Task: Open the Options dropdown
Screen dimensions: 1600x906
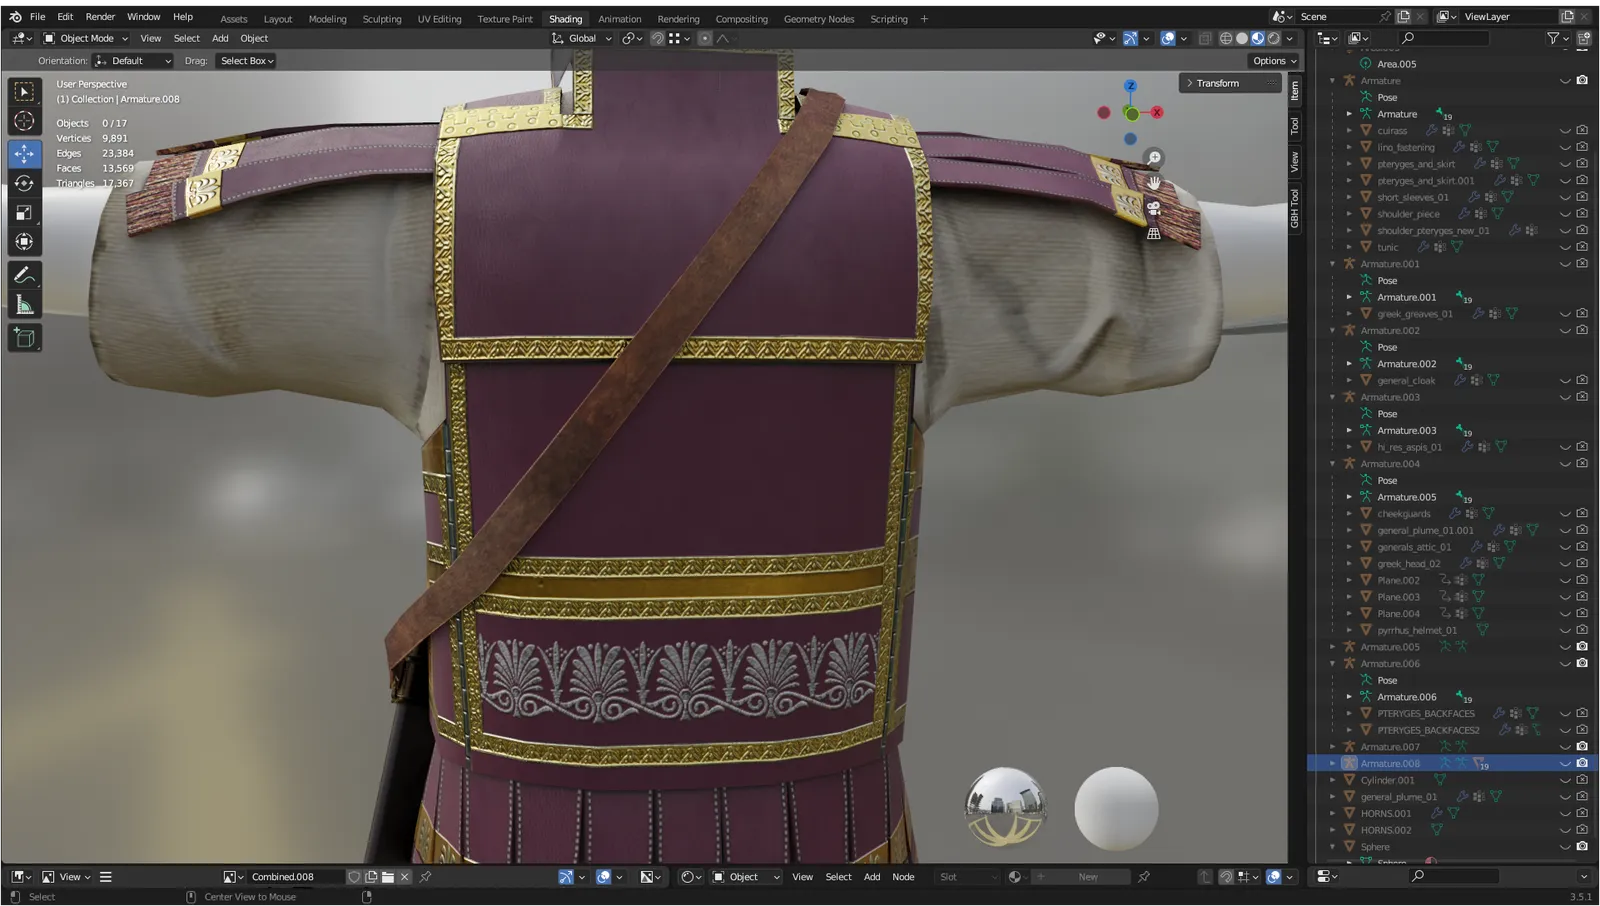Action: (1274, 61)
